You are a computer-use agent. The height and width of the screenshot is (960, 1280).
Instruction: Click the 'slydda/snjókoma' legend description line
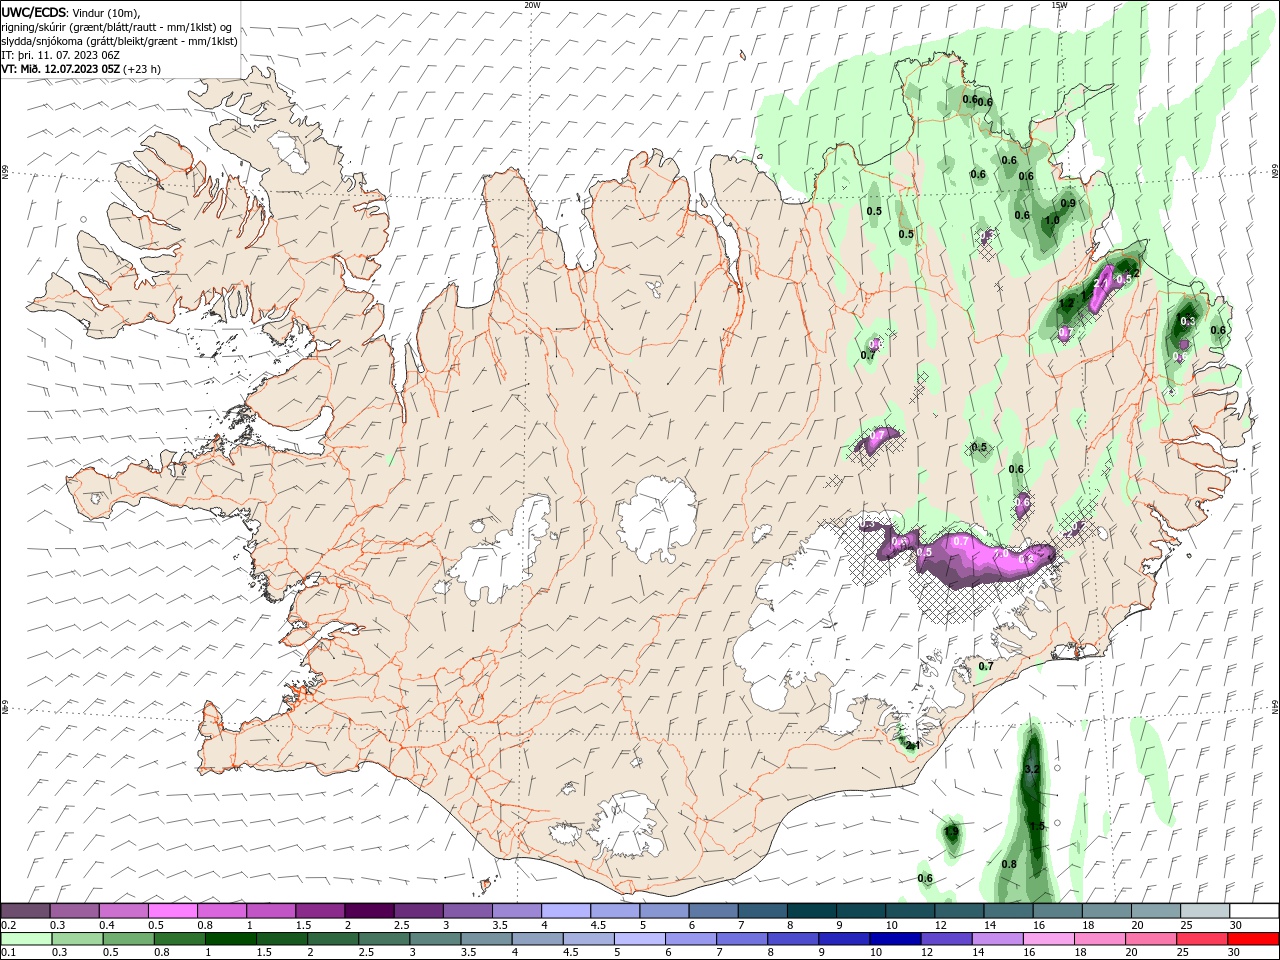(x=120, y=41)
